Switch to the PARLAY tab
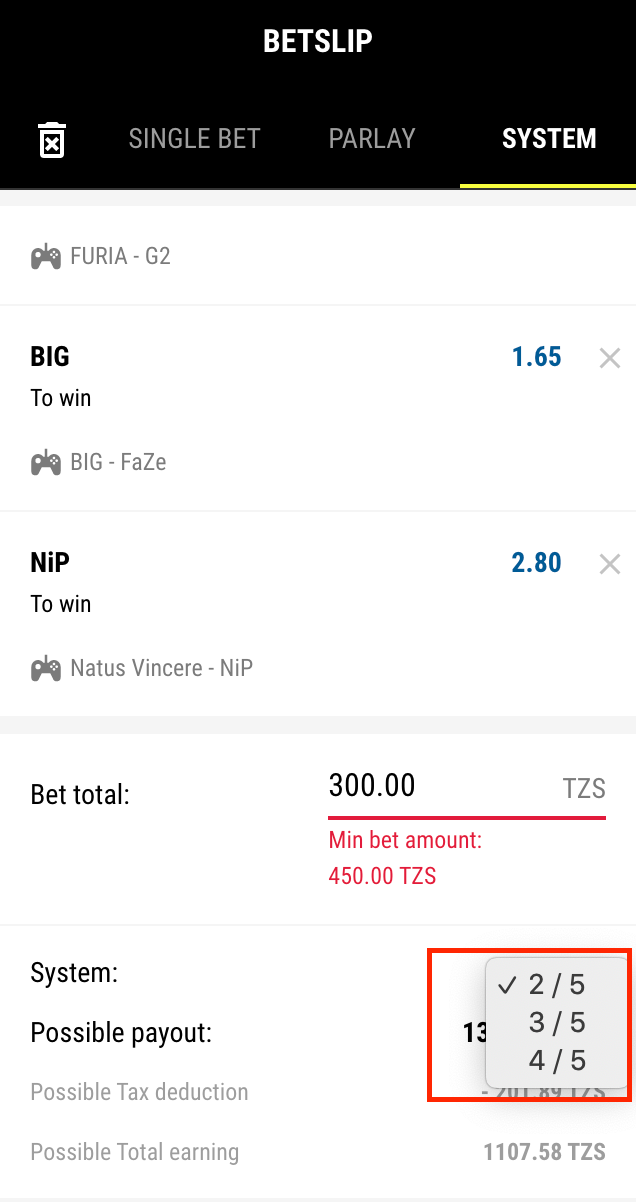636x1202 pixels. click(x=372, y=139)
